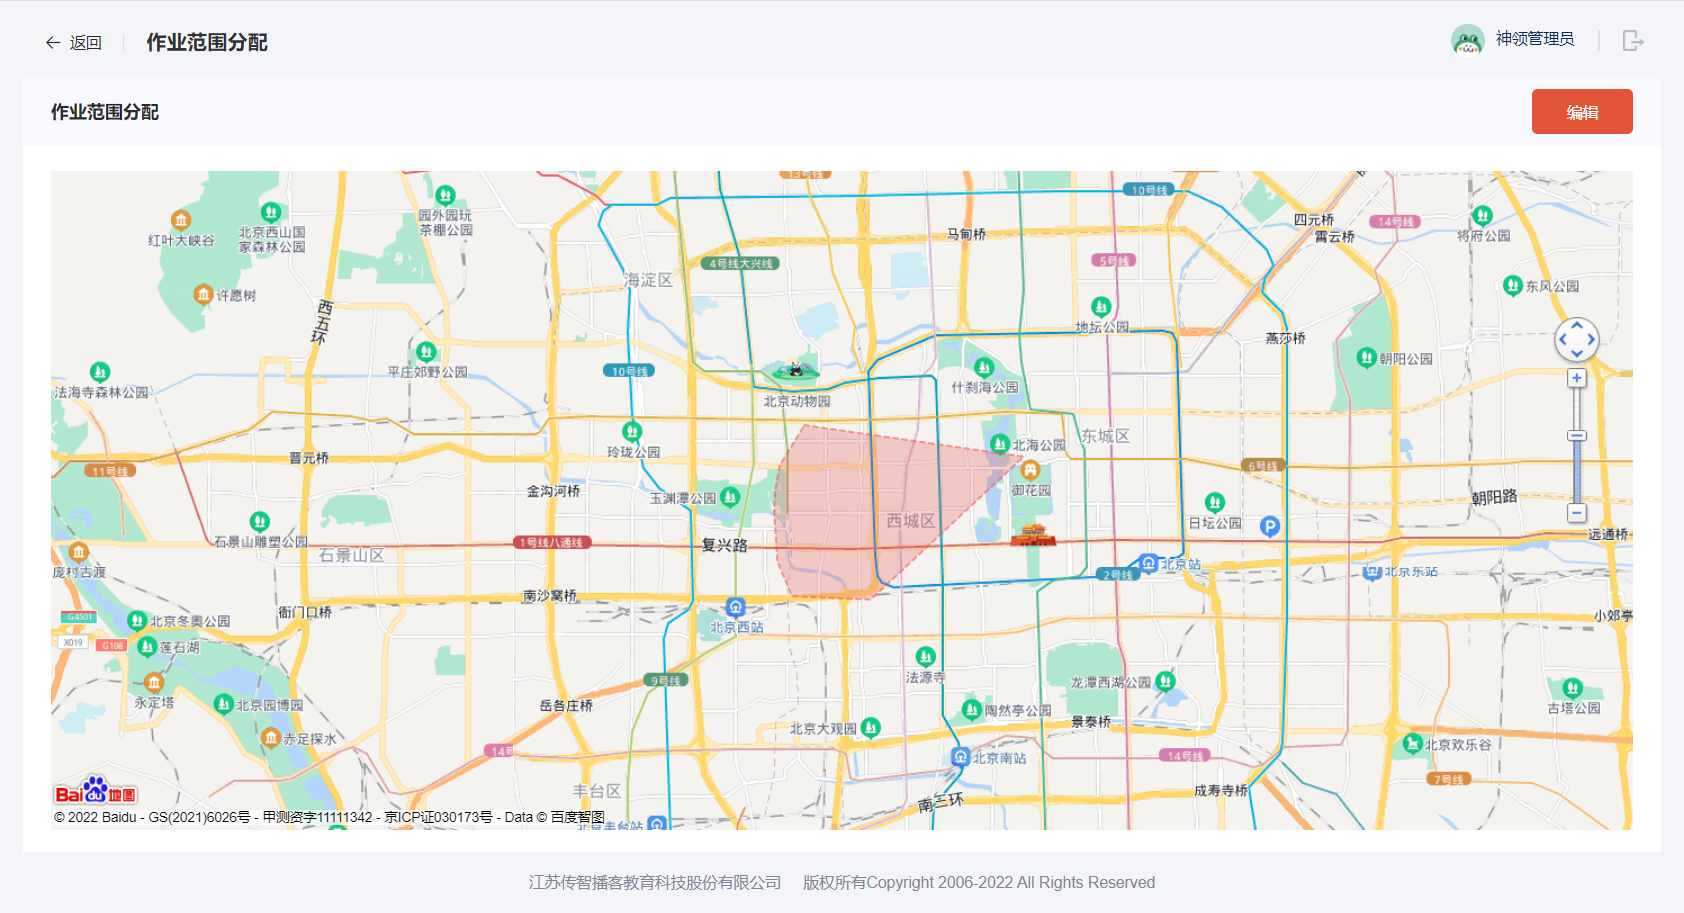Zoom out the map with minus button
Screen dimensions: 1684x913
1577,513
